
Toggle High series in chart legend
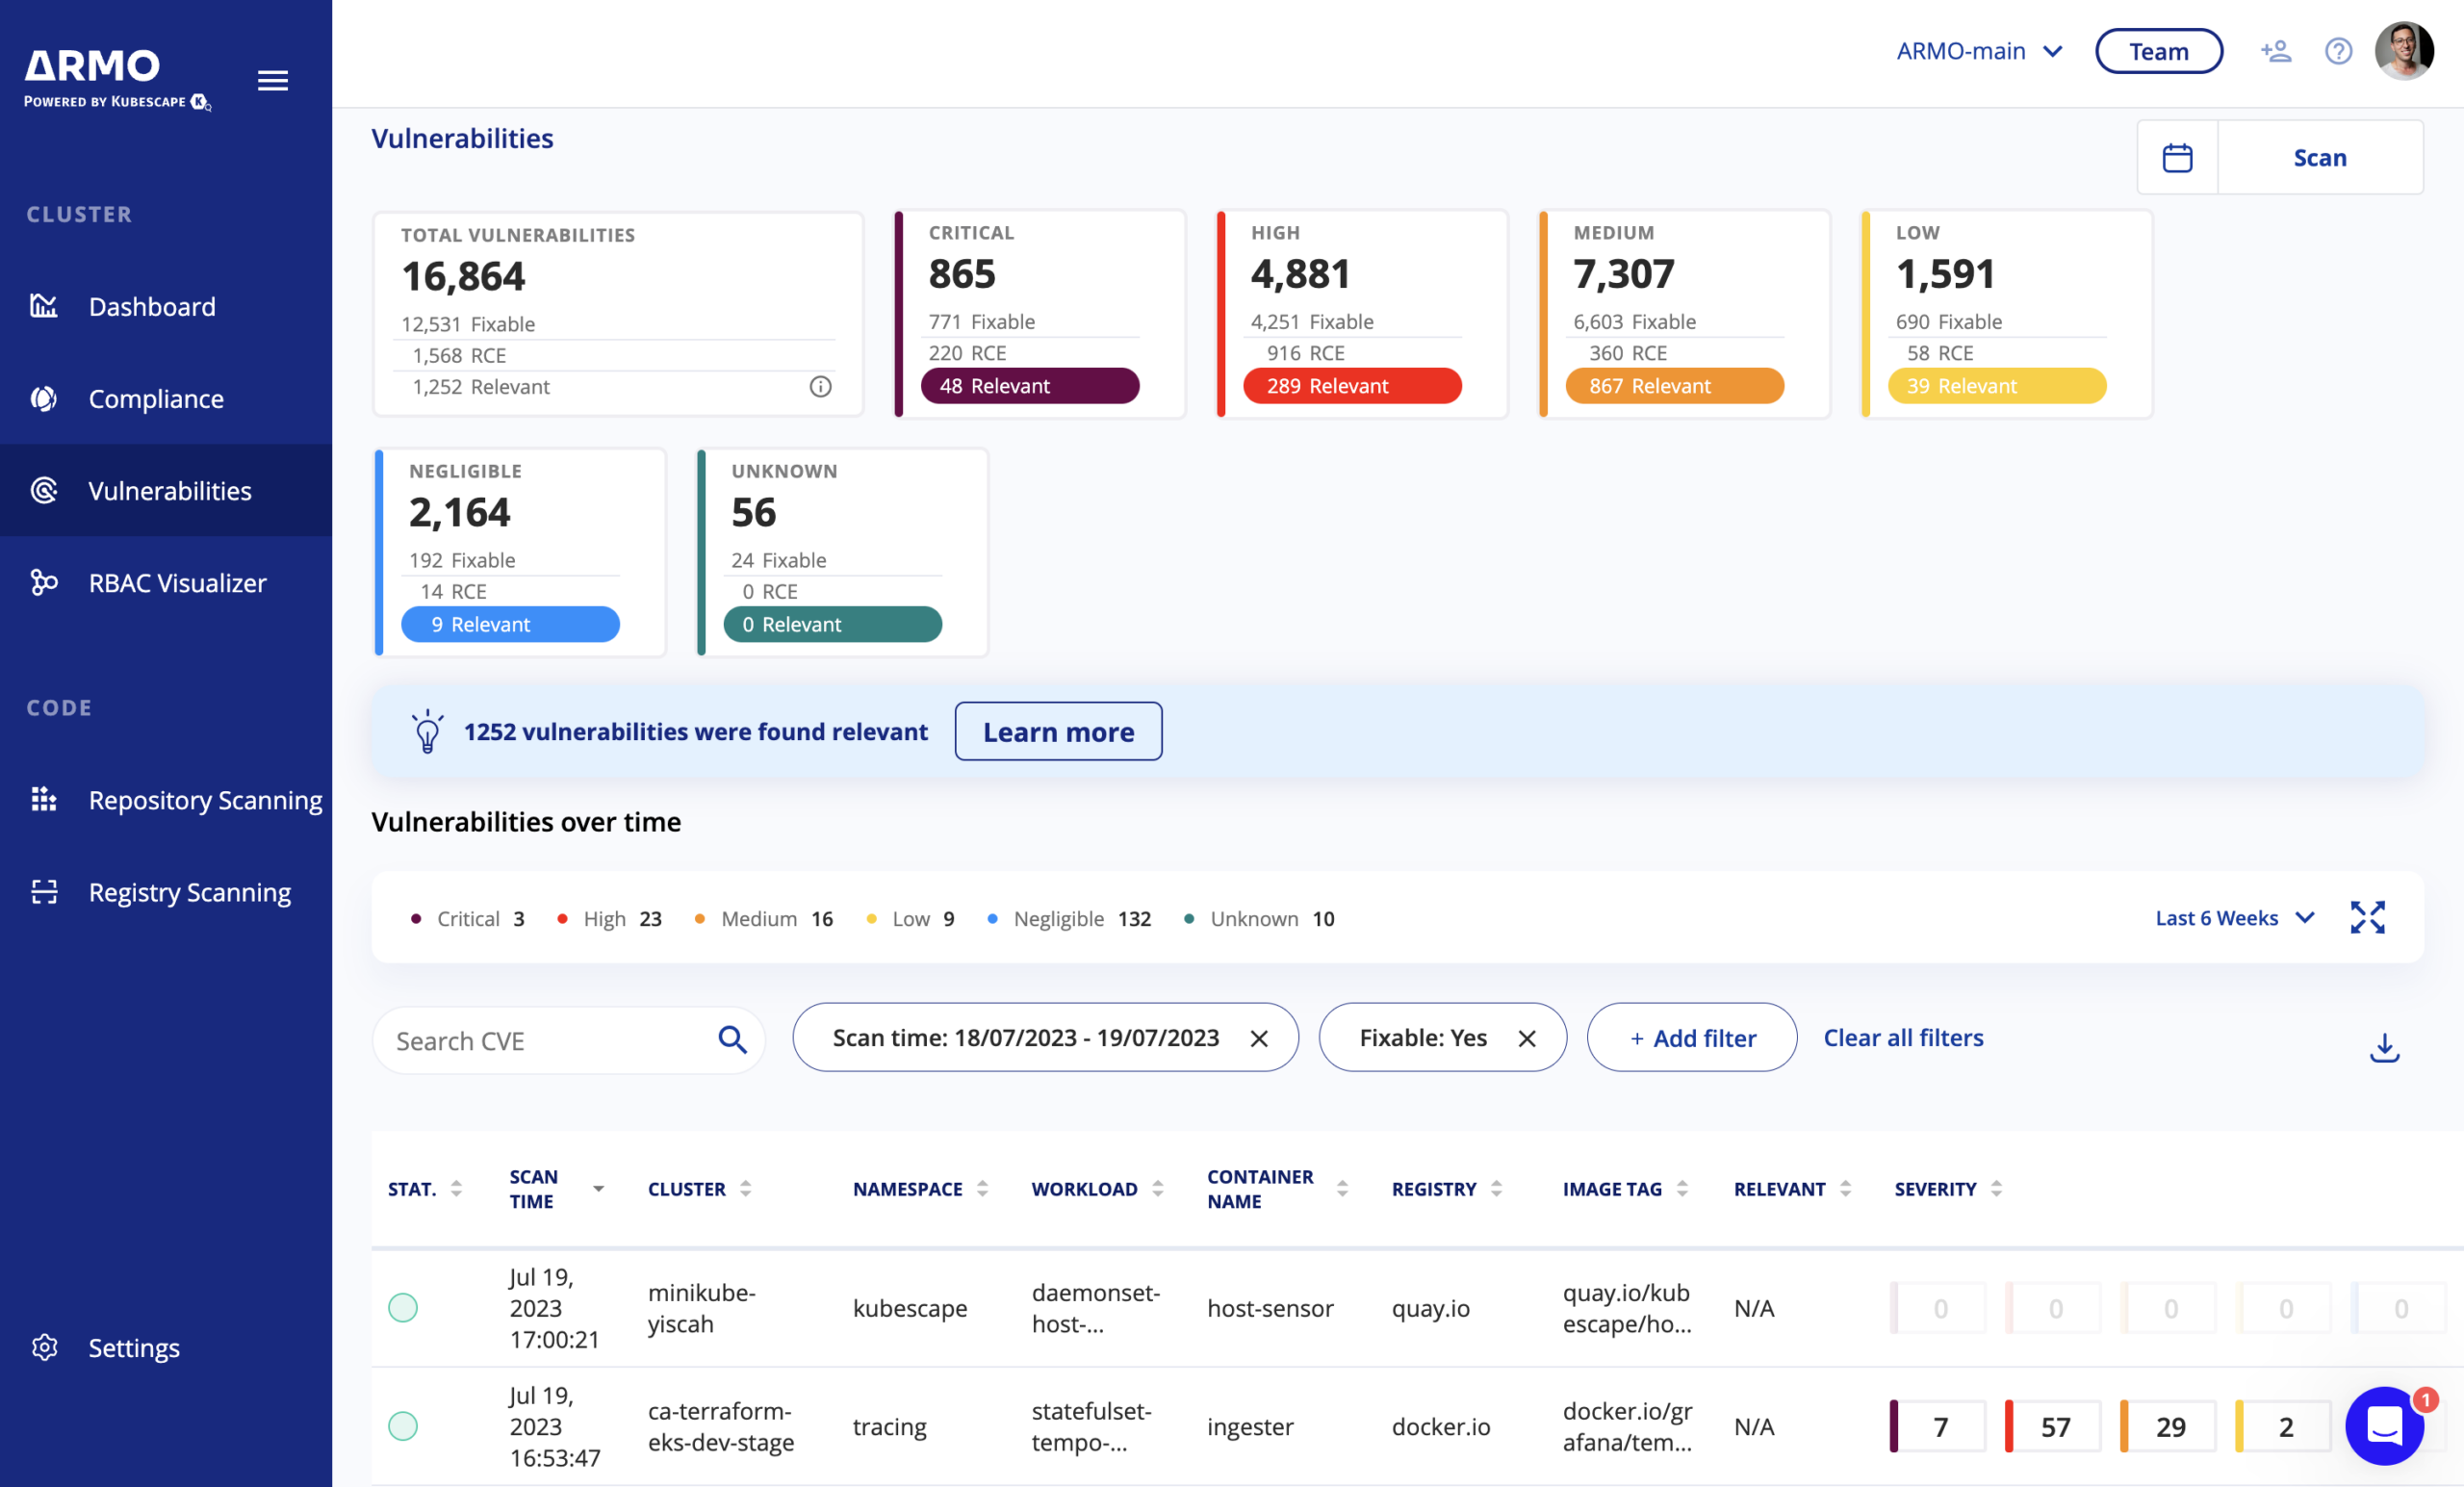[609, 918]
